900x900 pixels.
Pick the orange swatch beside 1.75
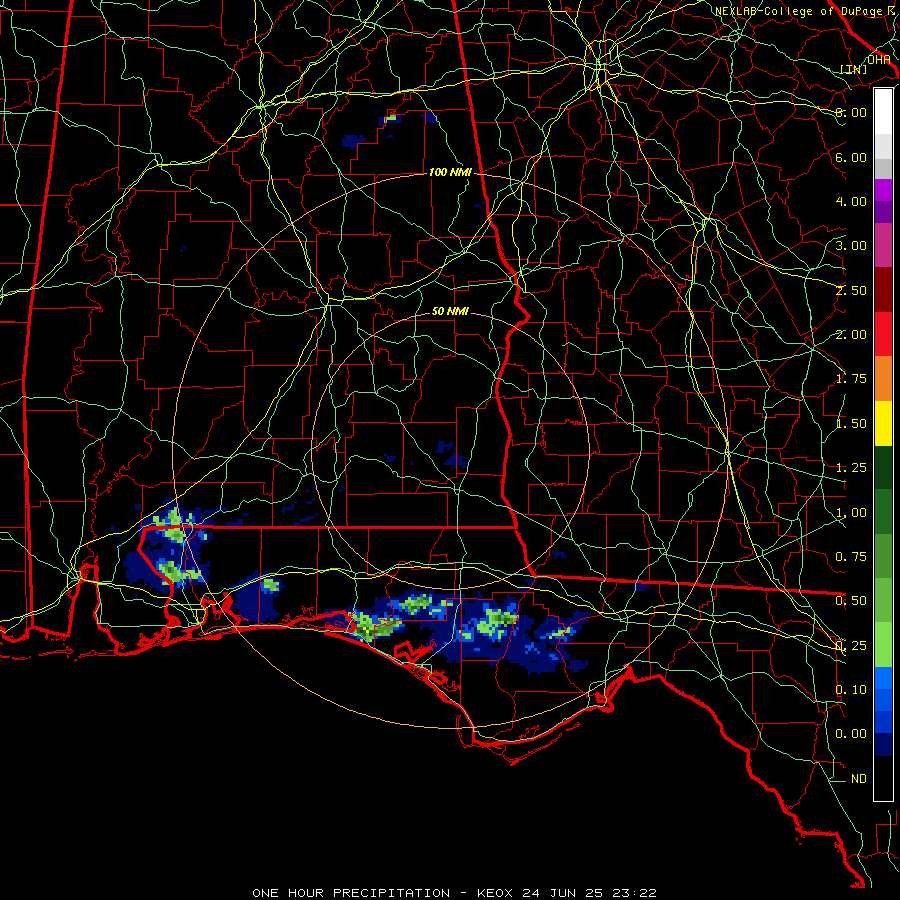[883, 379]
